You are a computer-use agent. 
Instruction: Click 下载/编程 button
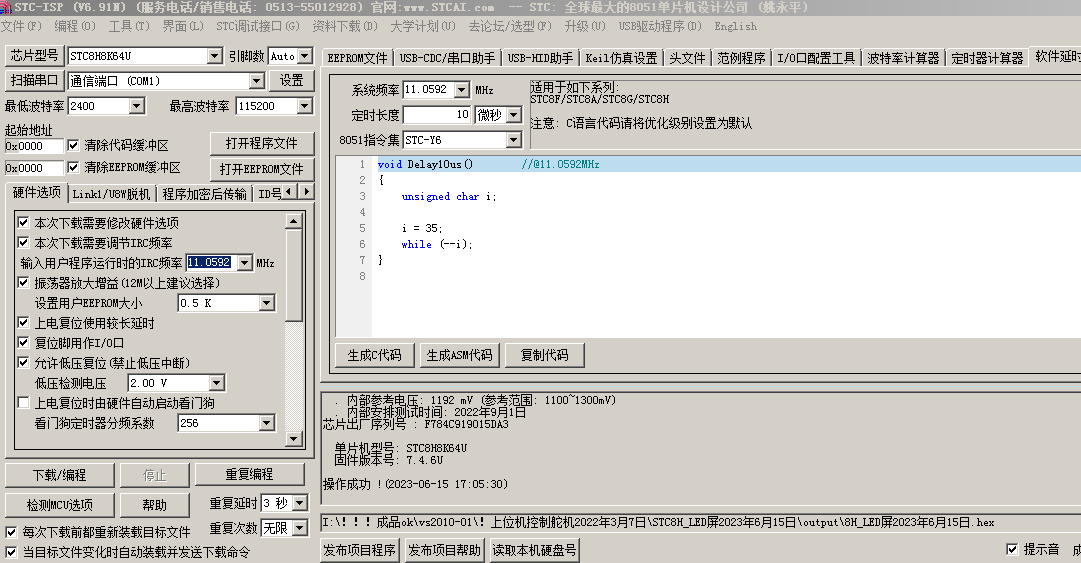coord(59,475)
